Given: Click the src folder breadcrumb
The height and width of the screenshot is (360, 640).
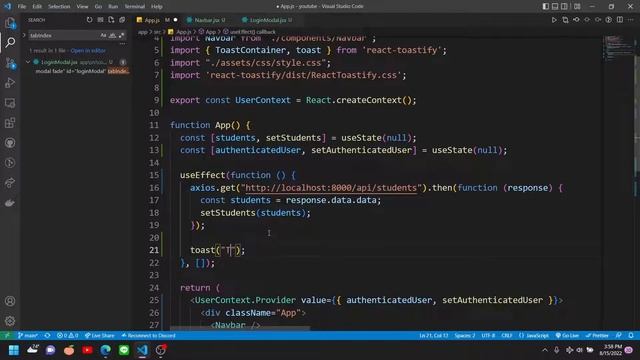Looking at the screenshot, I should (x=157, y=31).
